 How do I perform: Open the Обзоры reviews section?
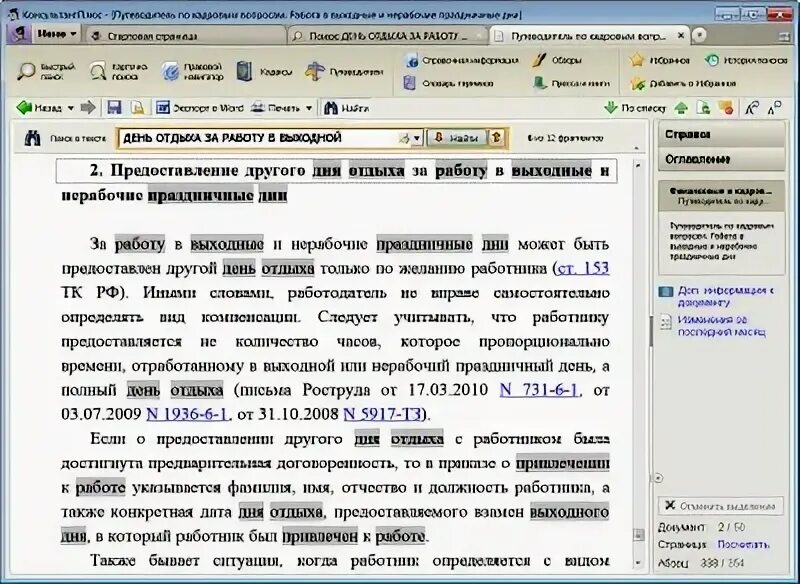tap(557, 60)
